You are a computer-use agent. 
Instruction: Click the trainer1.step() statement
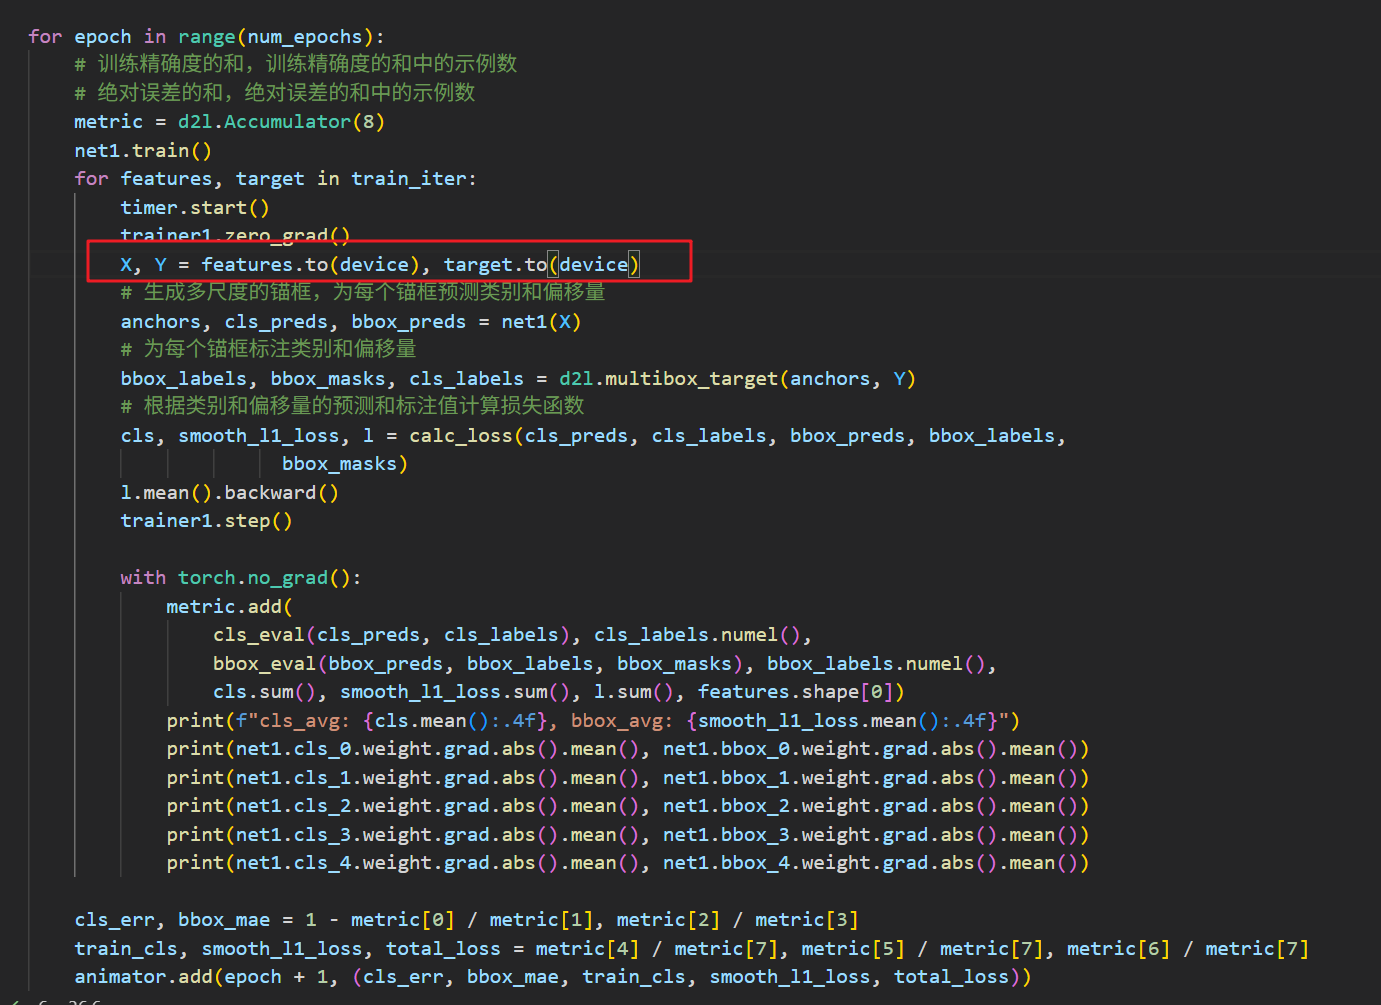[206, 521]
